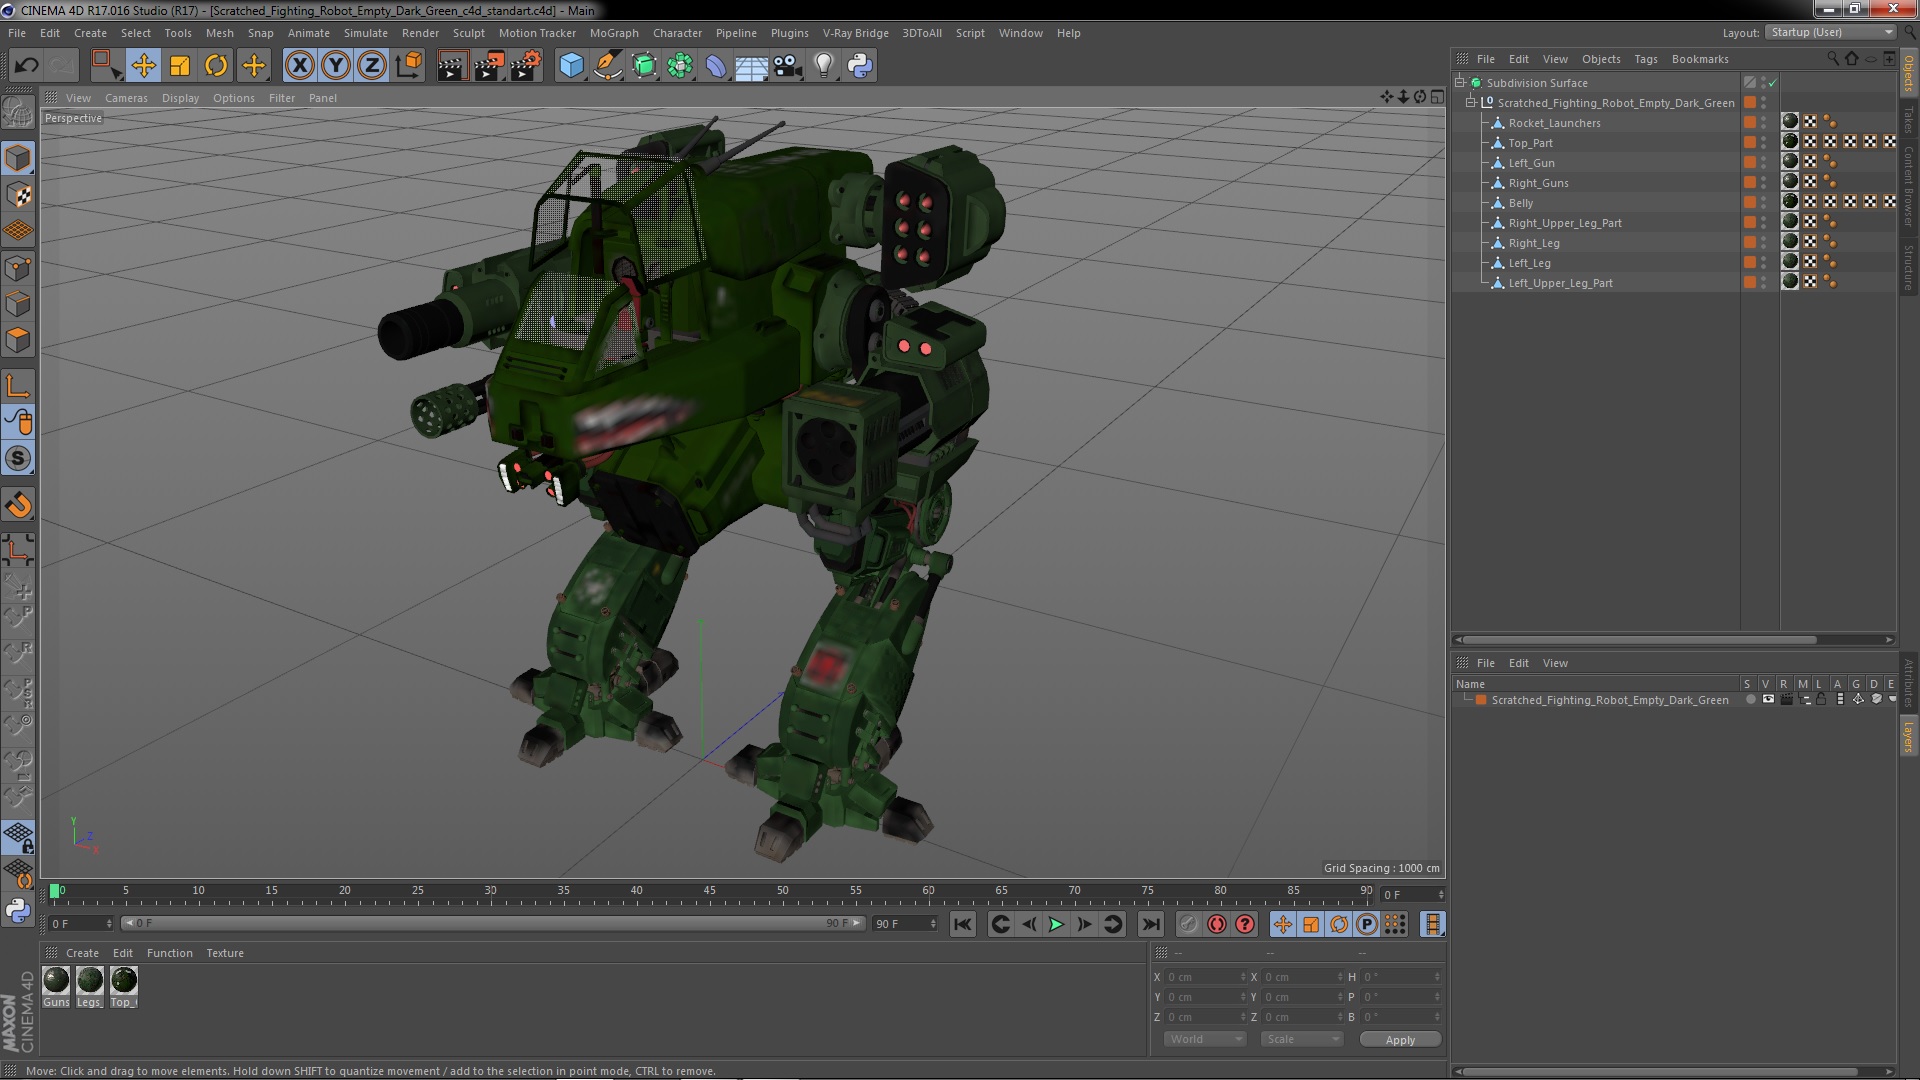Add a Light object
Screen dimensions: 1920x1080
824,66
